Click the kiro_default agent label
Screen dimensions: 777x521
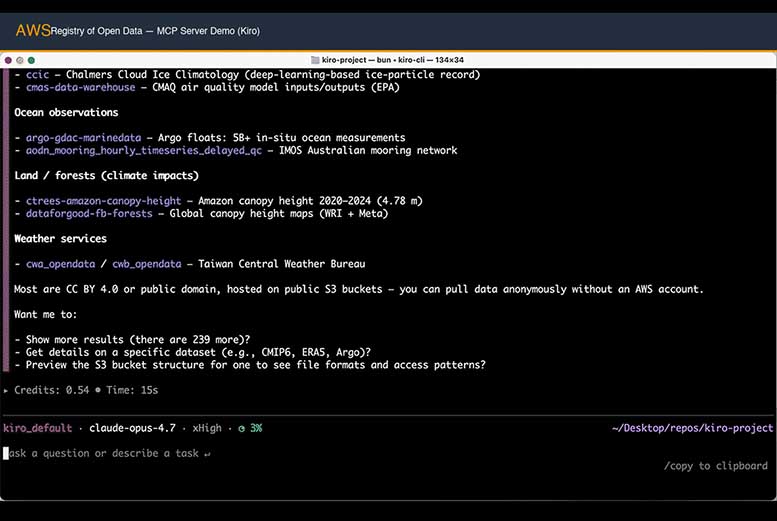point(38,428)
